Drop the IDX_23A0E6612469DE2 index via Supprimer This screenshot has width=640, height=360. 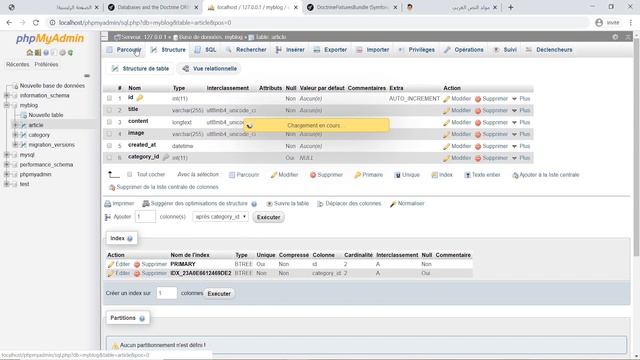[151, 273]
